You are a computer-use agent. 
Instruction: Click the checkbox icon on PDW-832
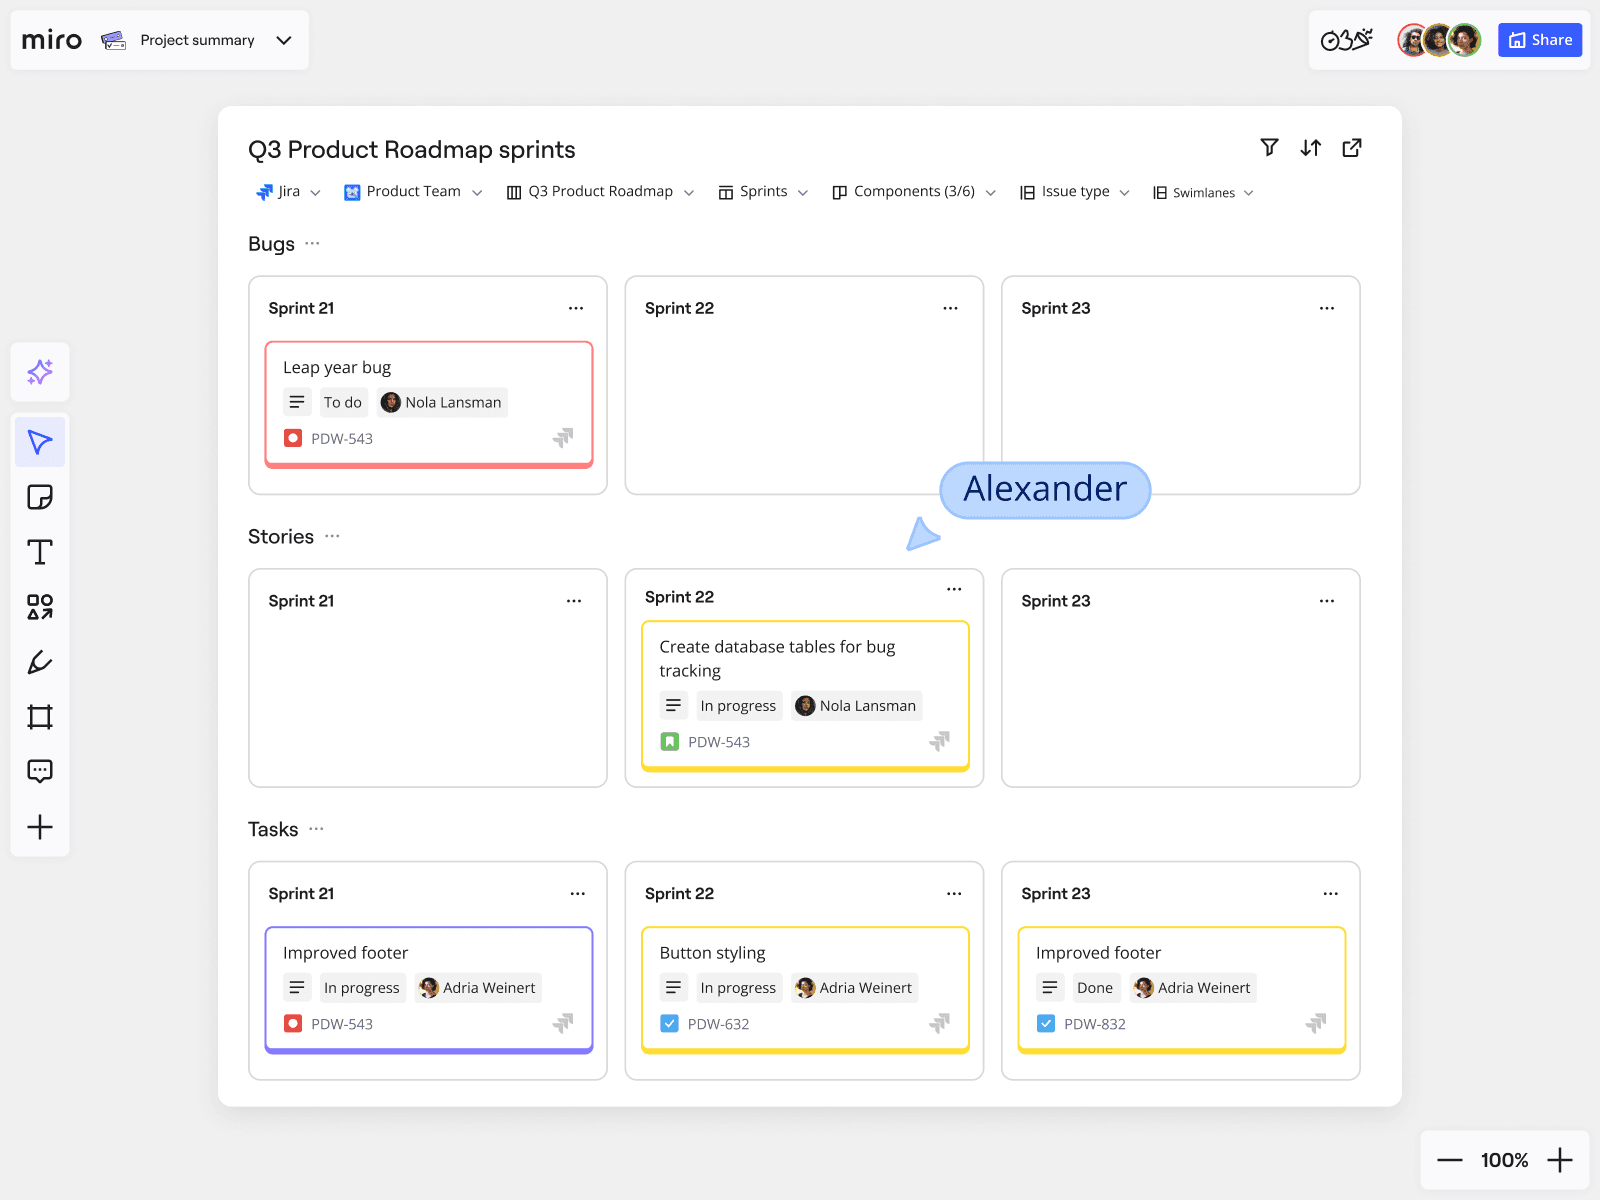click(1046, 1023)
